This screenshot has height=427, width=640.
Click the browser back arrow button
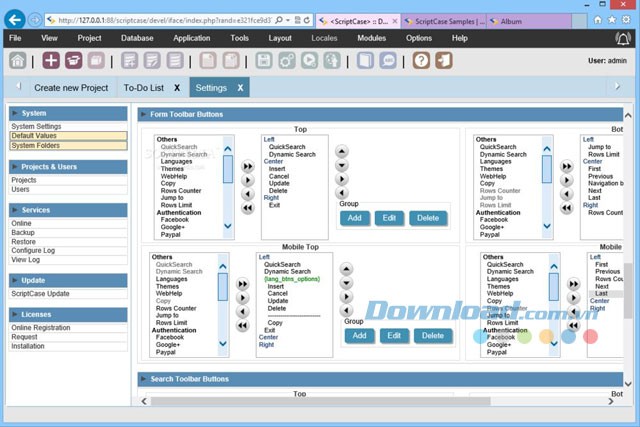point(14,20)
